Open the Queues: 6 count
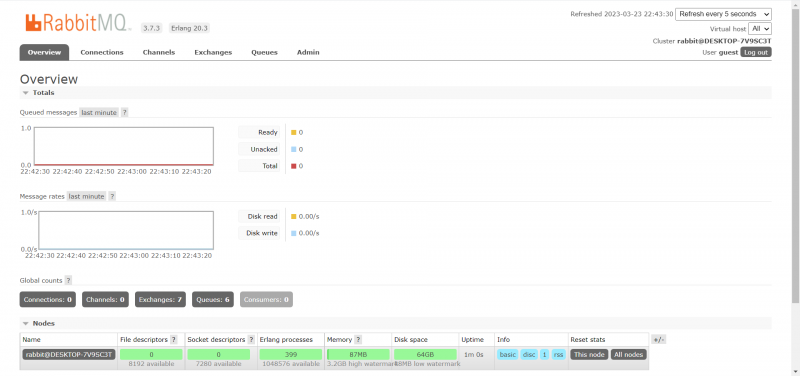Image resolution: width=800 pixels, height=376 pixels. (x=213, y=299)
